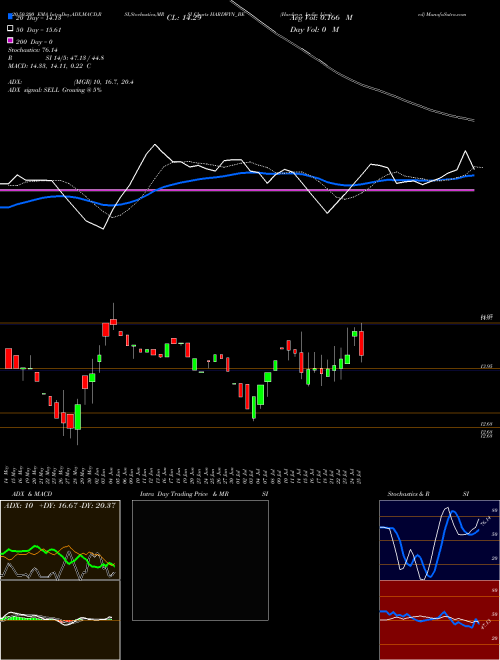Open the empty intraday trading price panel
500x660 pixels.
200,560
